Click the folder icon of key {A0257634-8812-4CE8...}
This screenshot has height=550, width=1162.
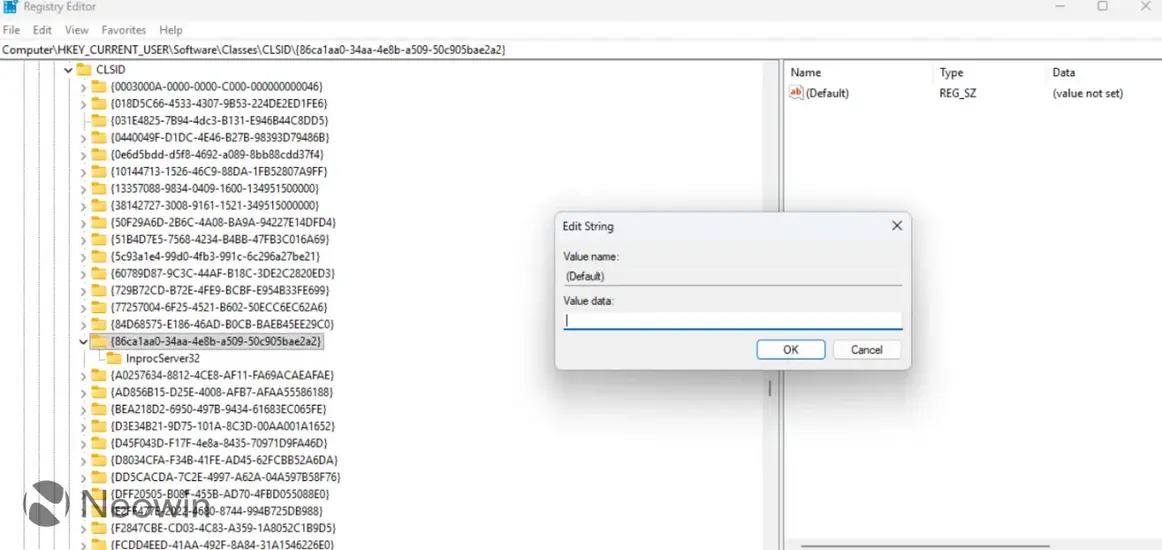click(x=99, y=375)
